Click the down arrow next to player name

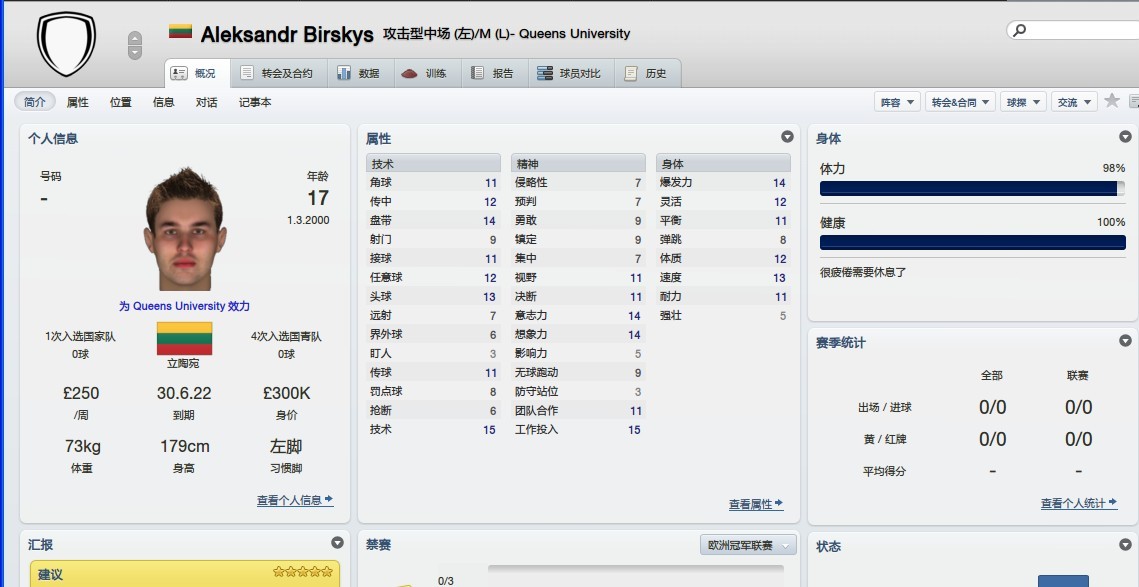(x=135, y=52)
